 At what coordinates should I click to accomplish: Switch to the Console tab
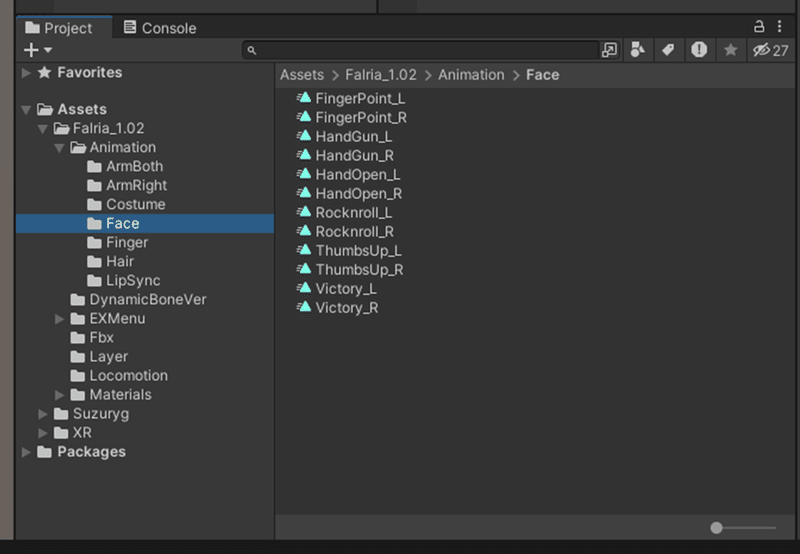(x=159, y=28)
